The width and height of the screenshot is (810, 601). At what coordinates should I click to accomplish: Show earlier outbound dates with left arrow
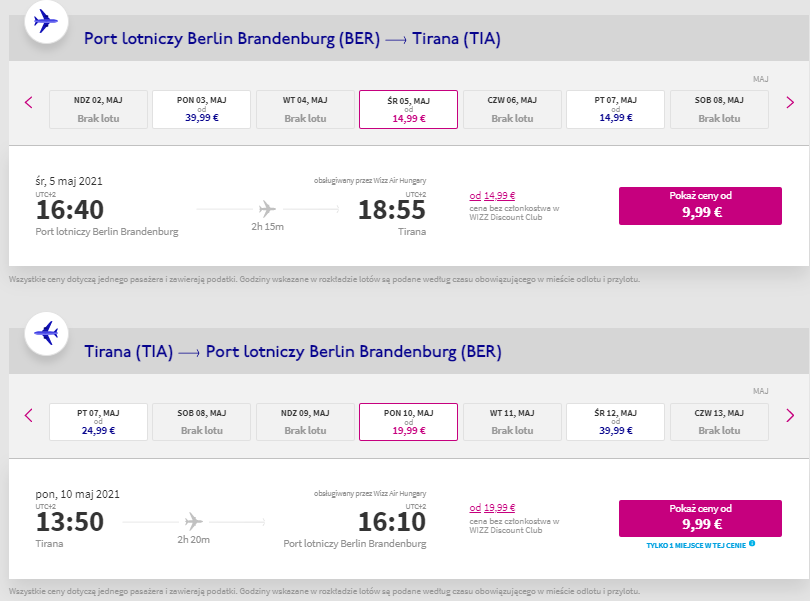[29, 102]
